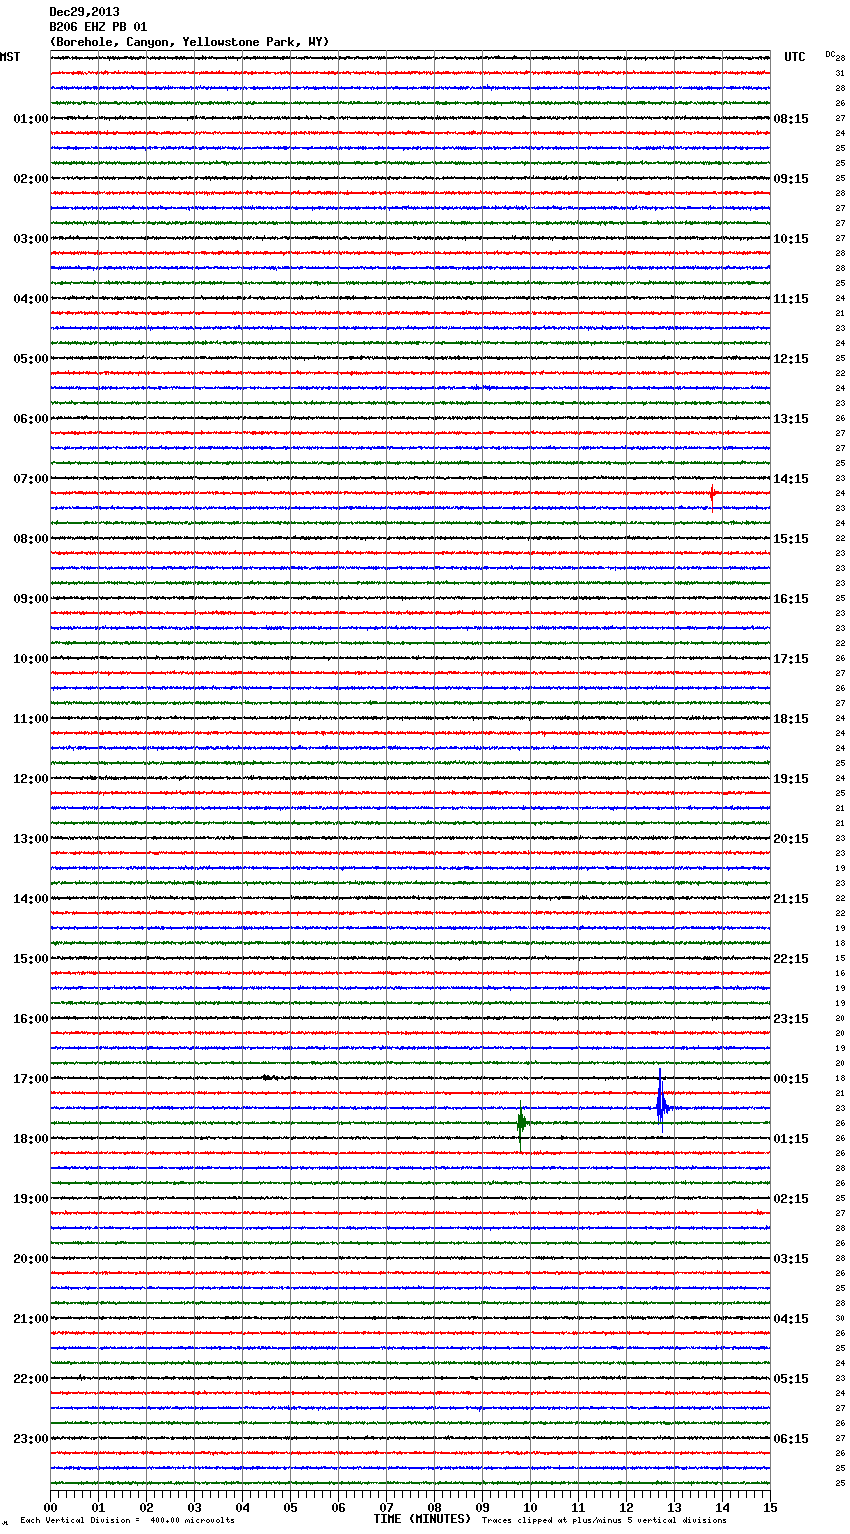Click the 18:00 MST time label

pos(30,1139)
